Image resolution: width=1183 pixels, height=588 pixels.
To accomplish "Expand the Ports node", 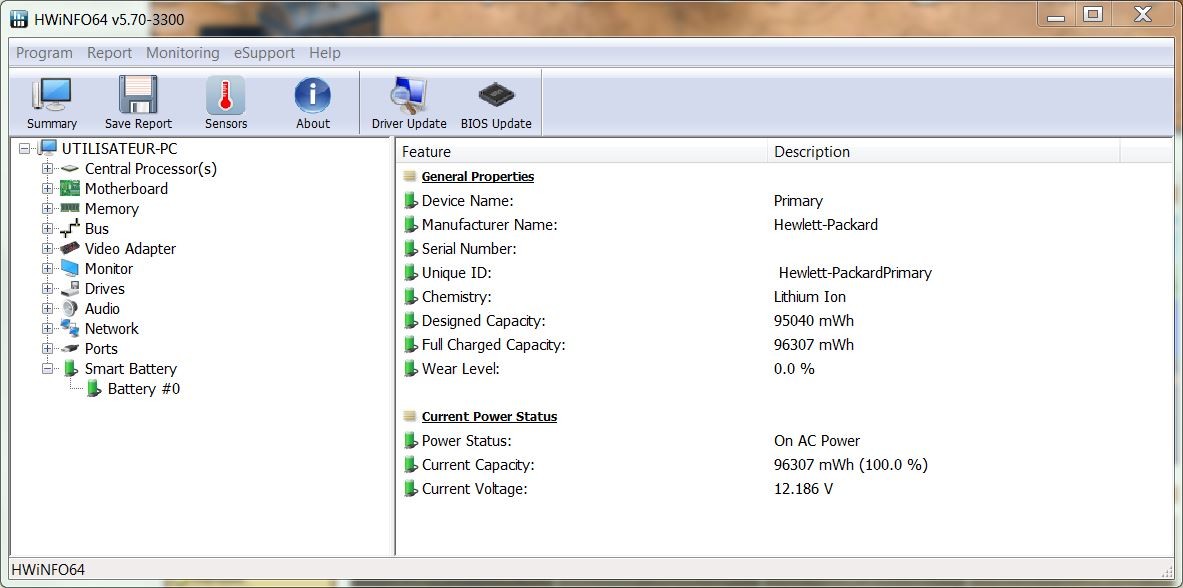I will pyautogui.click(x=48, y=348).
